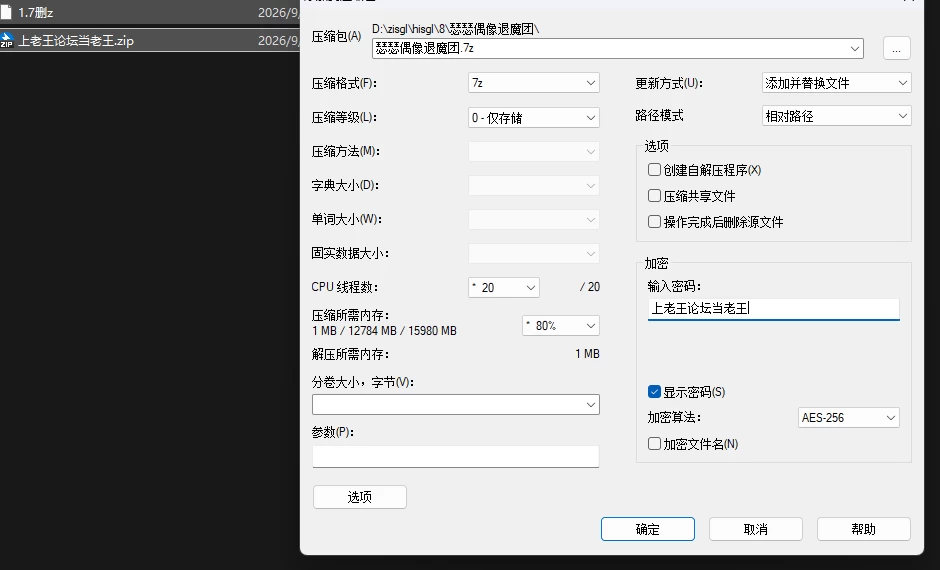940x570 pixels.
Task: Click the 确定 button
Action: [x=647, y=529]
